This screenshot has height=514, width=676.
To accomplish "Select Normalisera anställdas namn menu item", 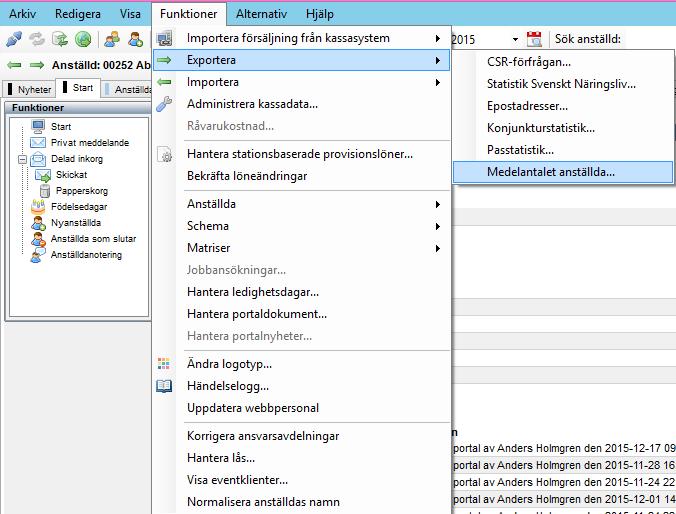I will [x=301, y=502].
